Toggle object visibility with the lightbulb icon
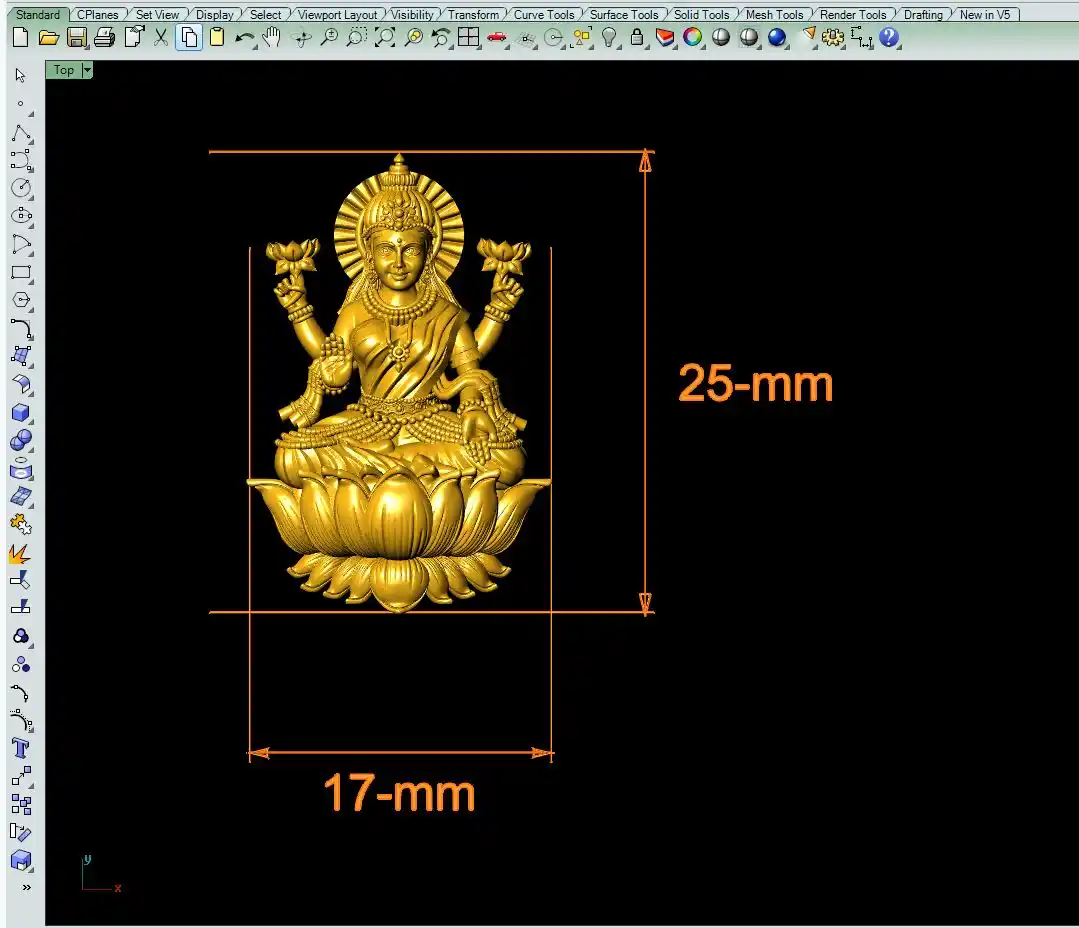Viewport: 1079px width, 928px height. [609, 38]
